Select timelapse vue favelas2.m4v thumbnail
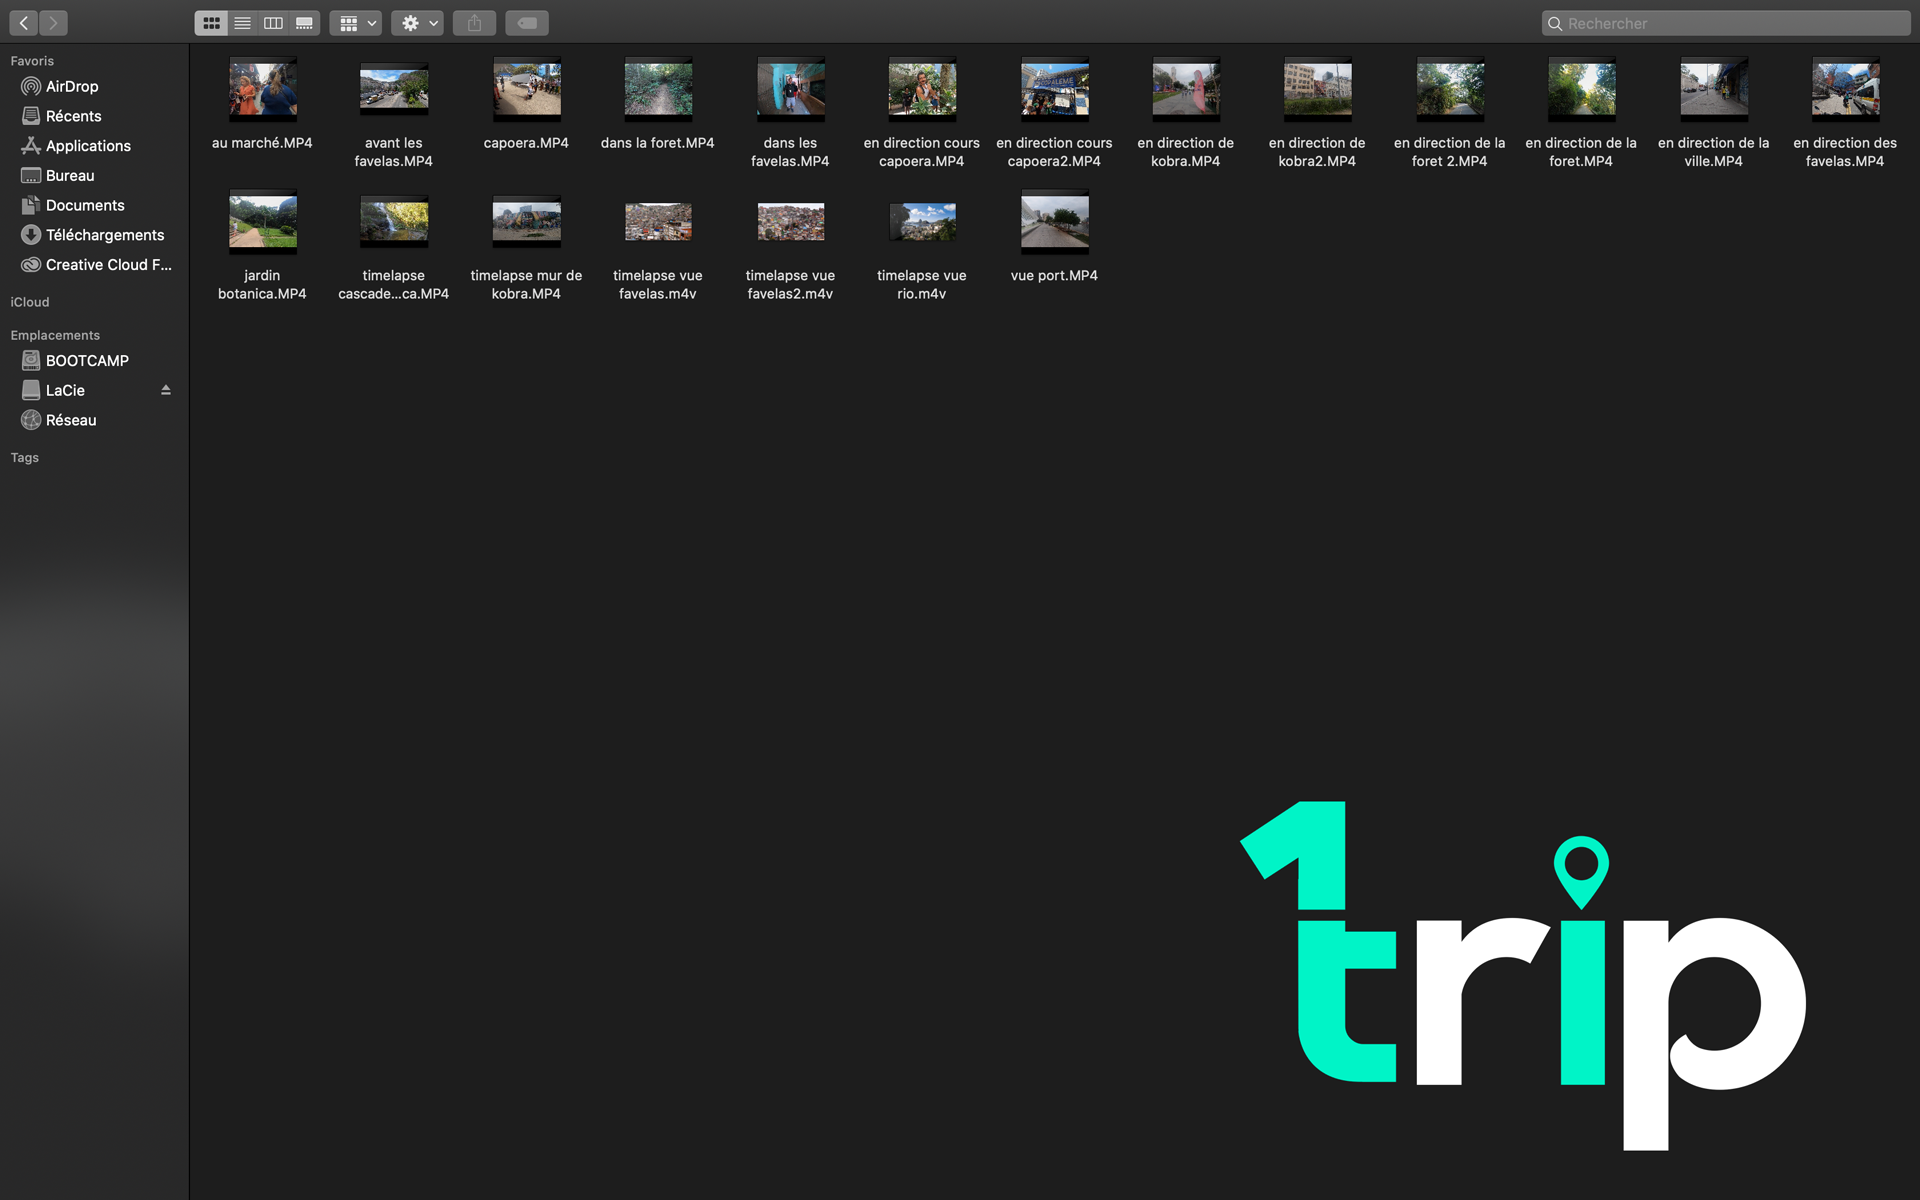The image size is (1920, 1200). coord(790,221)
